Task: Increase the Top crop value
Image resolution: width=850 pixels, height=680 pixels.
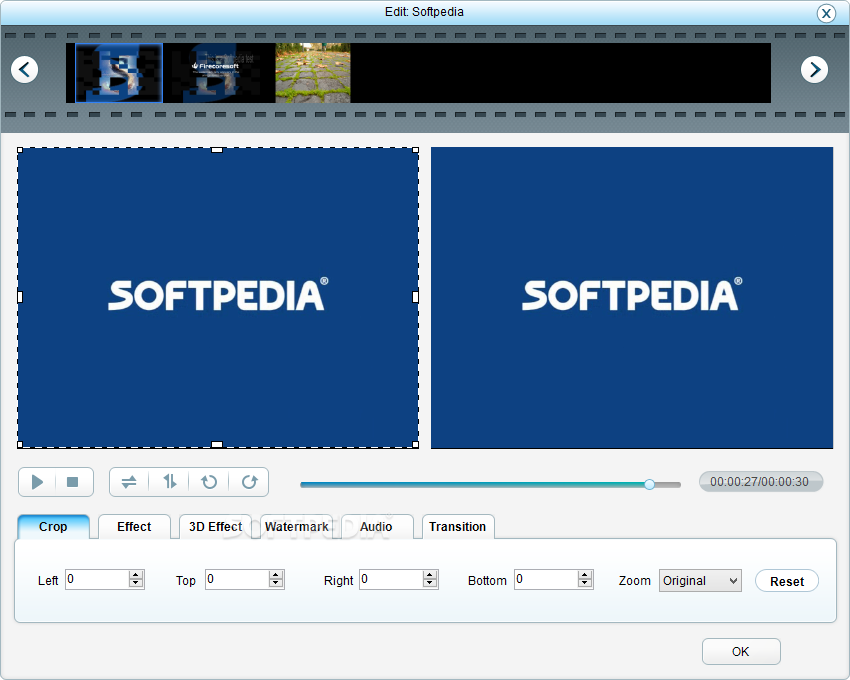Action: click(x=276, y=575)
